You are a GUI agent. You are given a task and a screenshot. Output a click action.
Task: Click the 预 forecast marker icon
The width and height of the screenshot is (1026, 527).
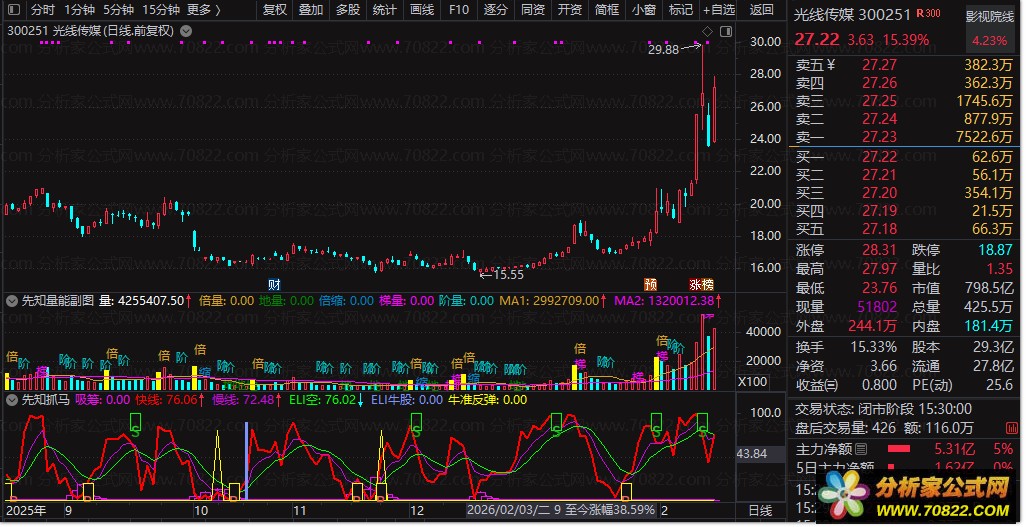tap(650, 284)
